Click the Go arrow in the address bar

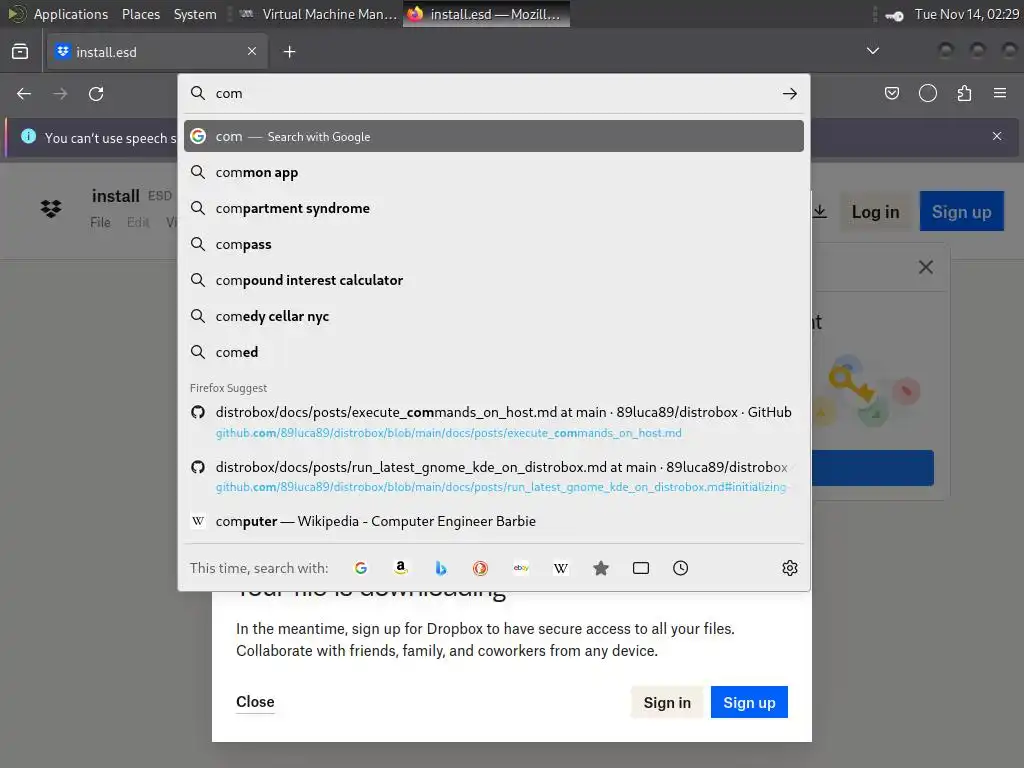(x=790, y=93)
